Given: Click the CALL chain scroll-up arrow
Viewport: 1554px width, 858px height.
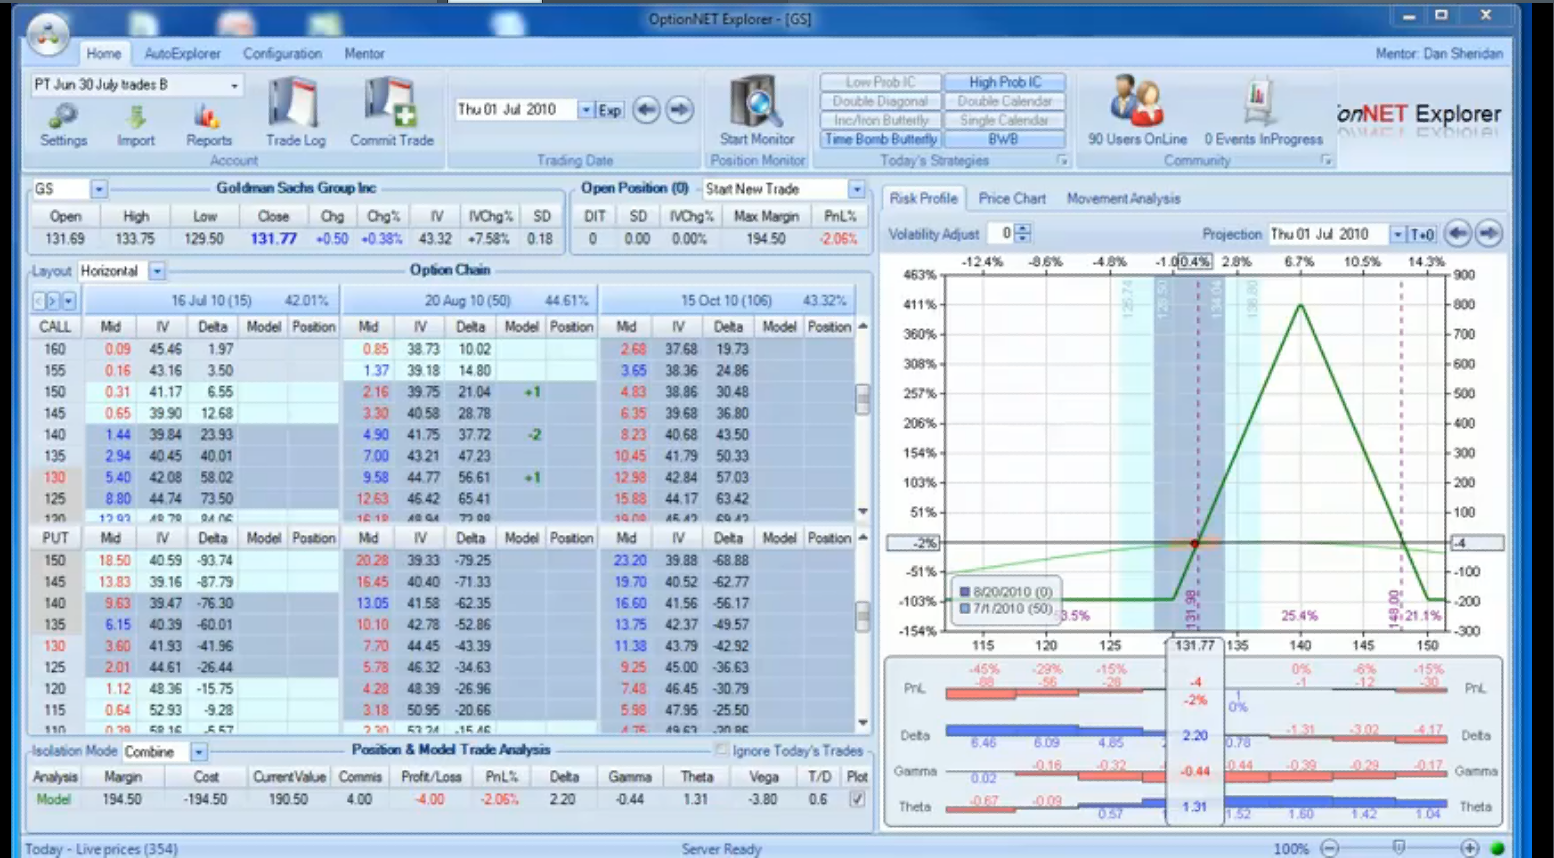Looking at the screenshot, I should click(863, 327).
